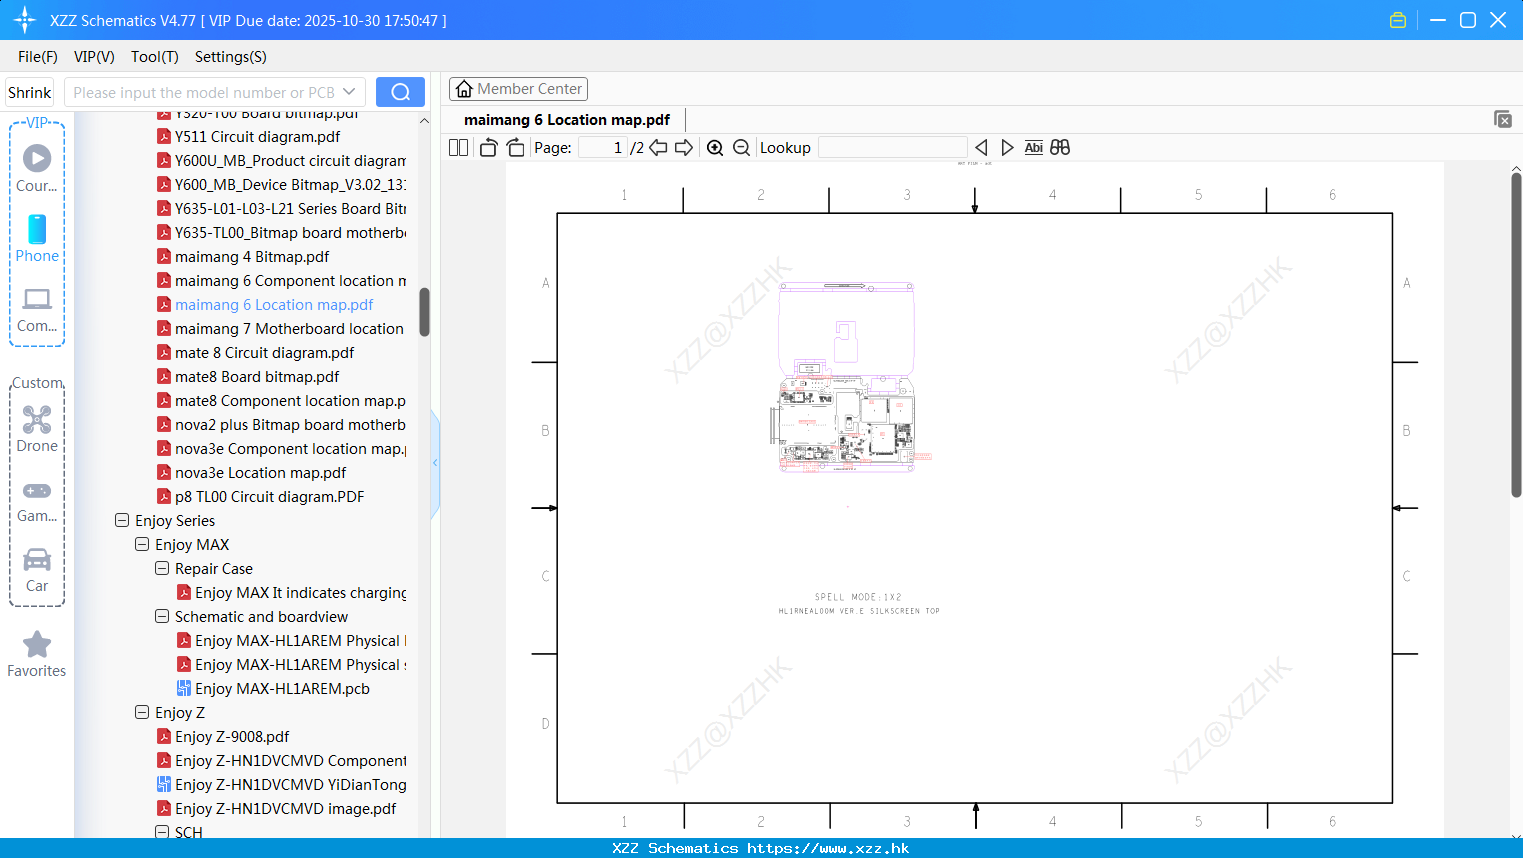
Task: Rotate page clockwise
Action: (x=515, y=147)
